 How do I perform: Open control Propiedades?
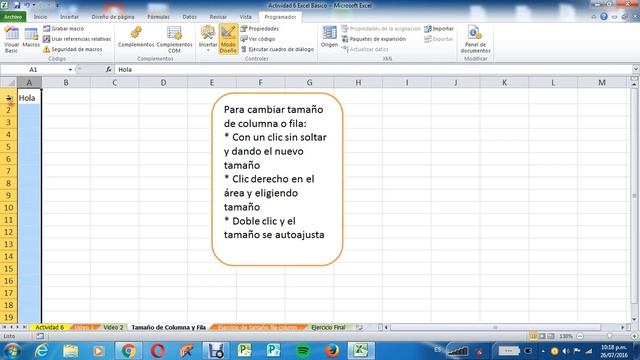pos(260,29)
